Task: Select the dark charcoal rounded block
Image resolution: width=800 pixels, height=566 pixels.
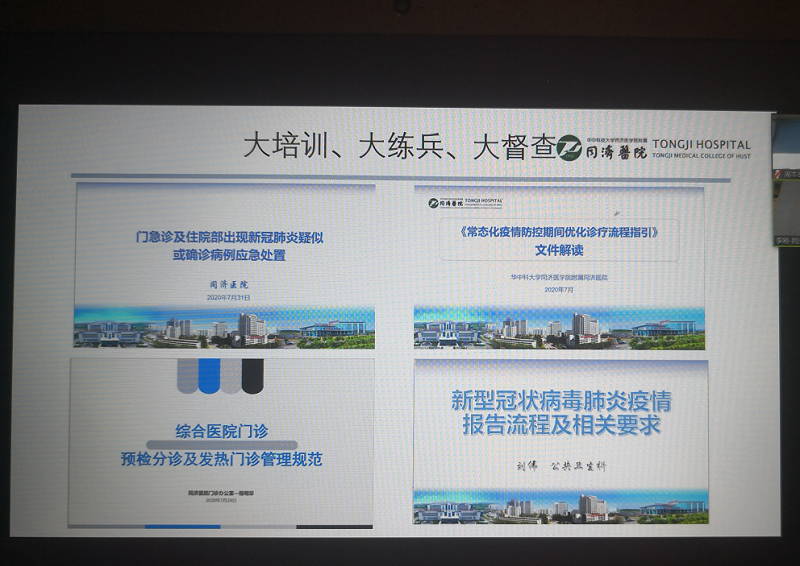Action: (252, 375)
